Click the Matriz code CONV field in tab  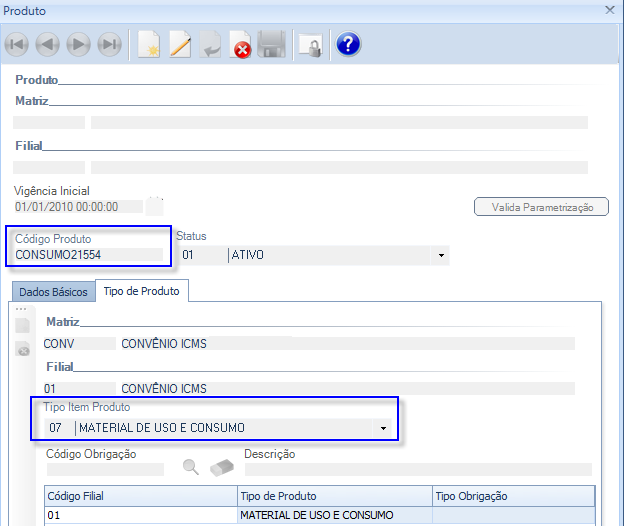[79, 343]
